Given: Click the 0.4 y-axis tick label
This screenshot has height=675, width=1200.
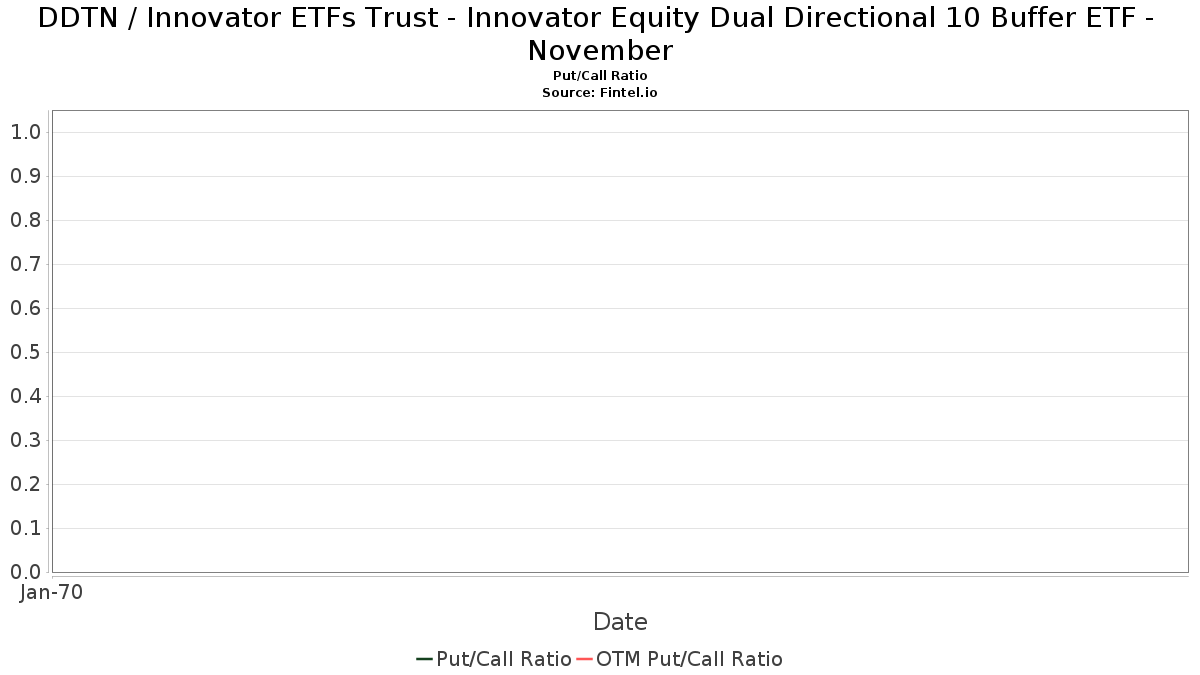Looking at the screenshot, I should tap(25, 396).
